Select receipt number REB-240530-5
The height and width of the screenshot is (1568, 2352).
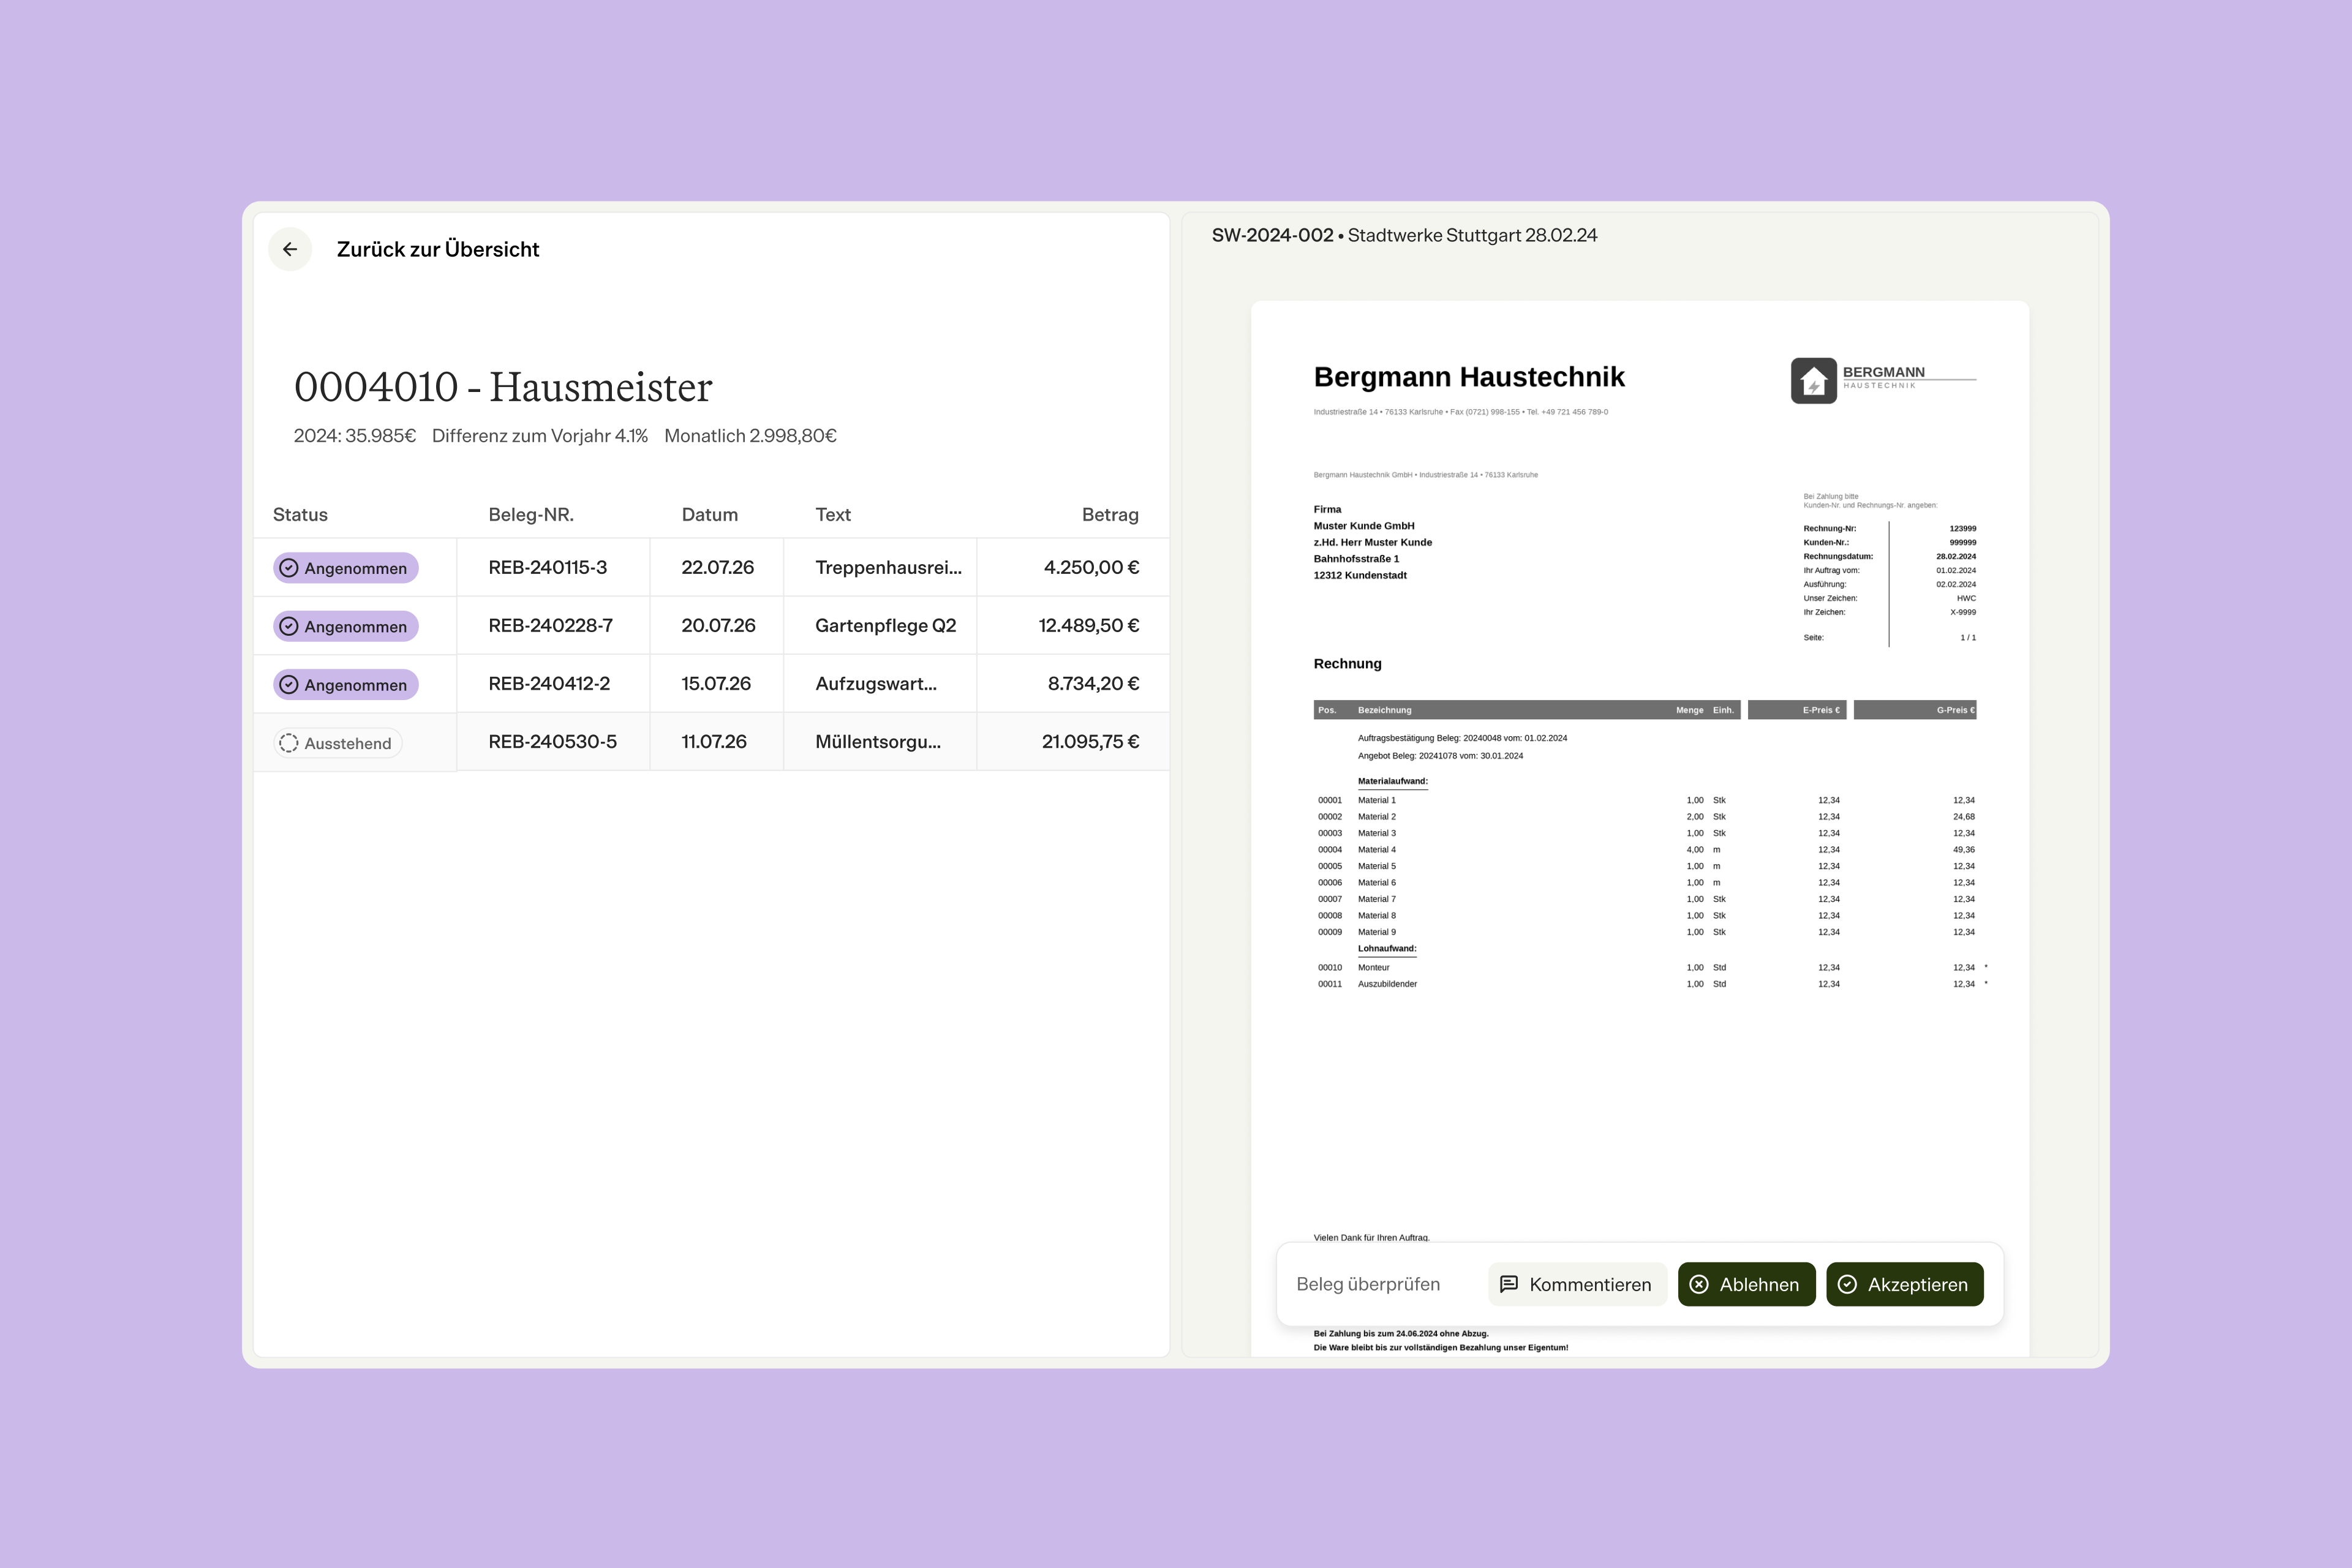(x=552, y=741)
